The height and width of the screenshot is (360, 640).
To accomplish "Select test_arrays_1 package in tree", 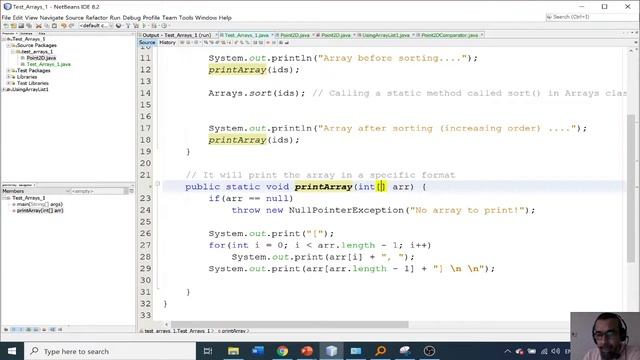I will [x=37, y=52].
